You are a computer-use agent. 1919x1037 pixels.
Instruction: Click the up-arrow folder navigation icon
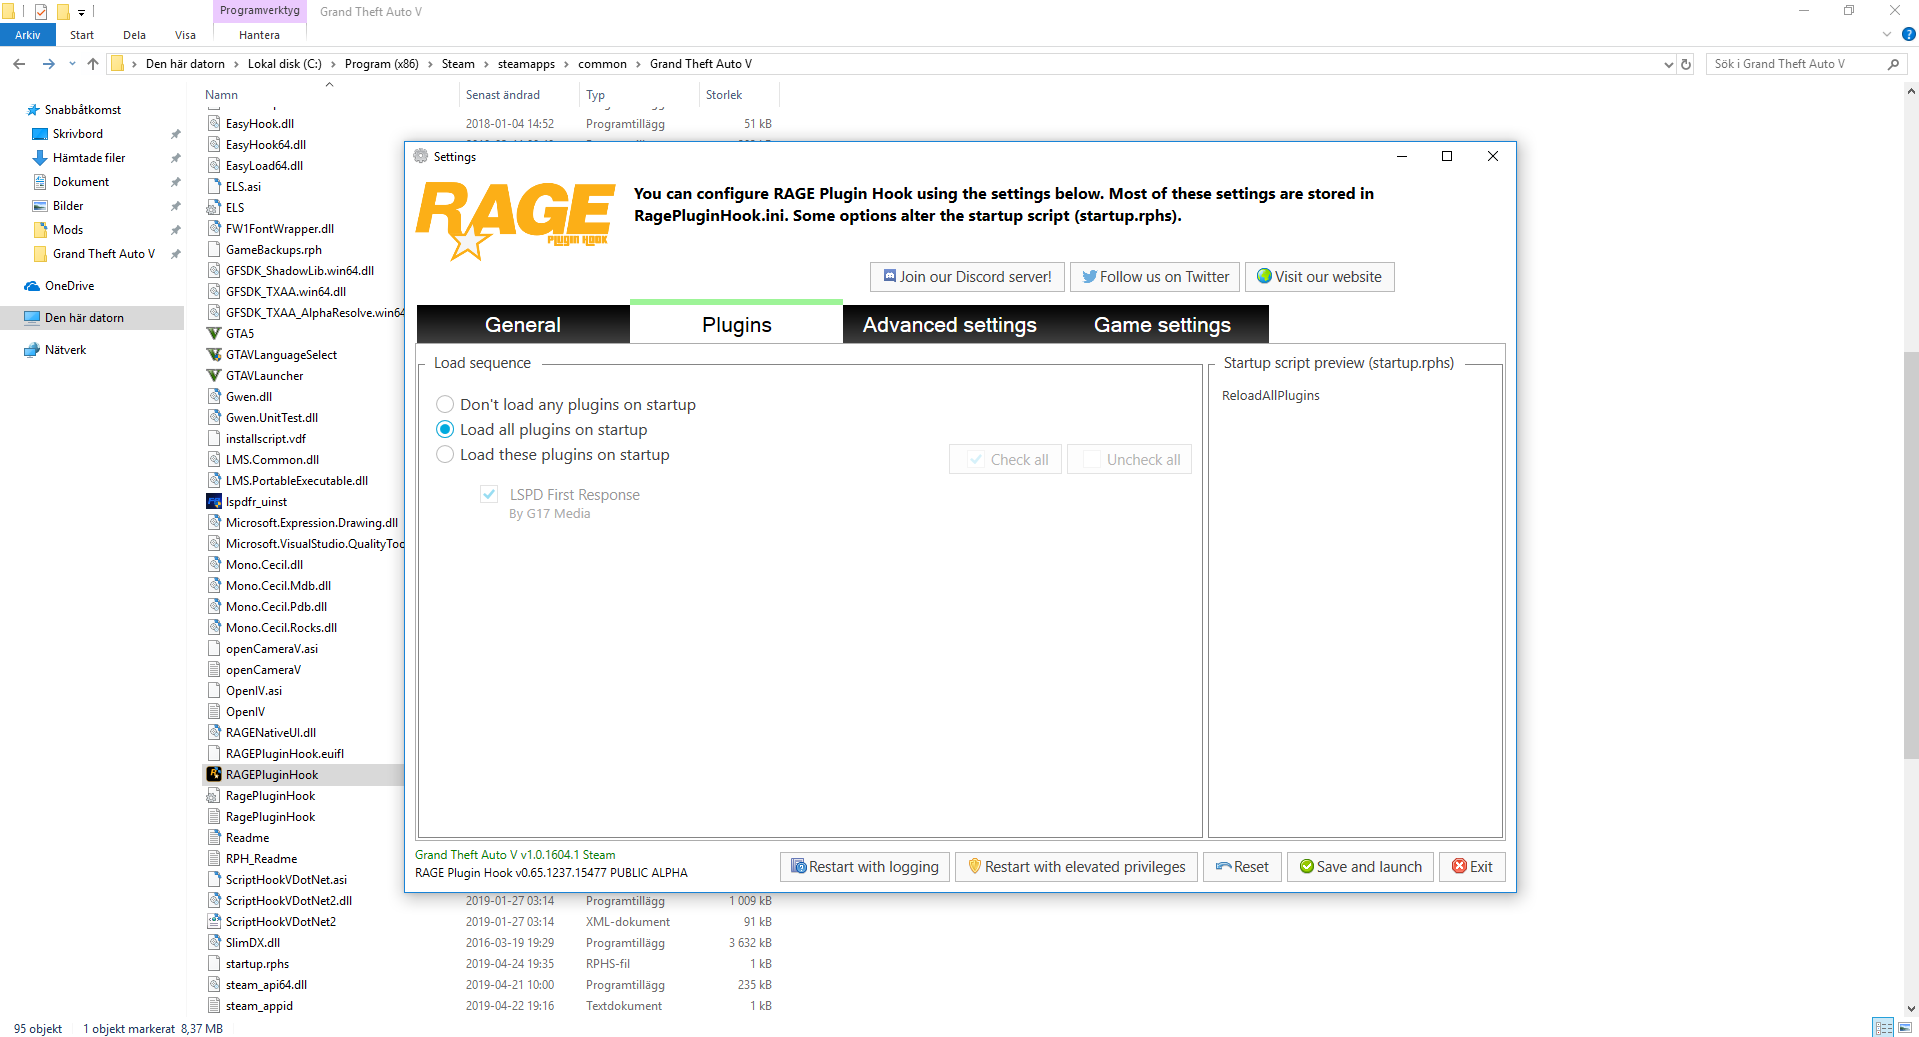tap(93, 64)
